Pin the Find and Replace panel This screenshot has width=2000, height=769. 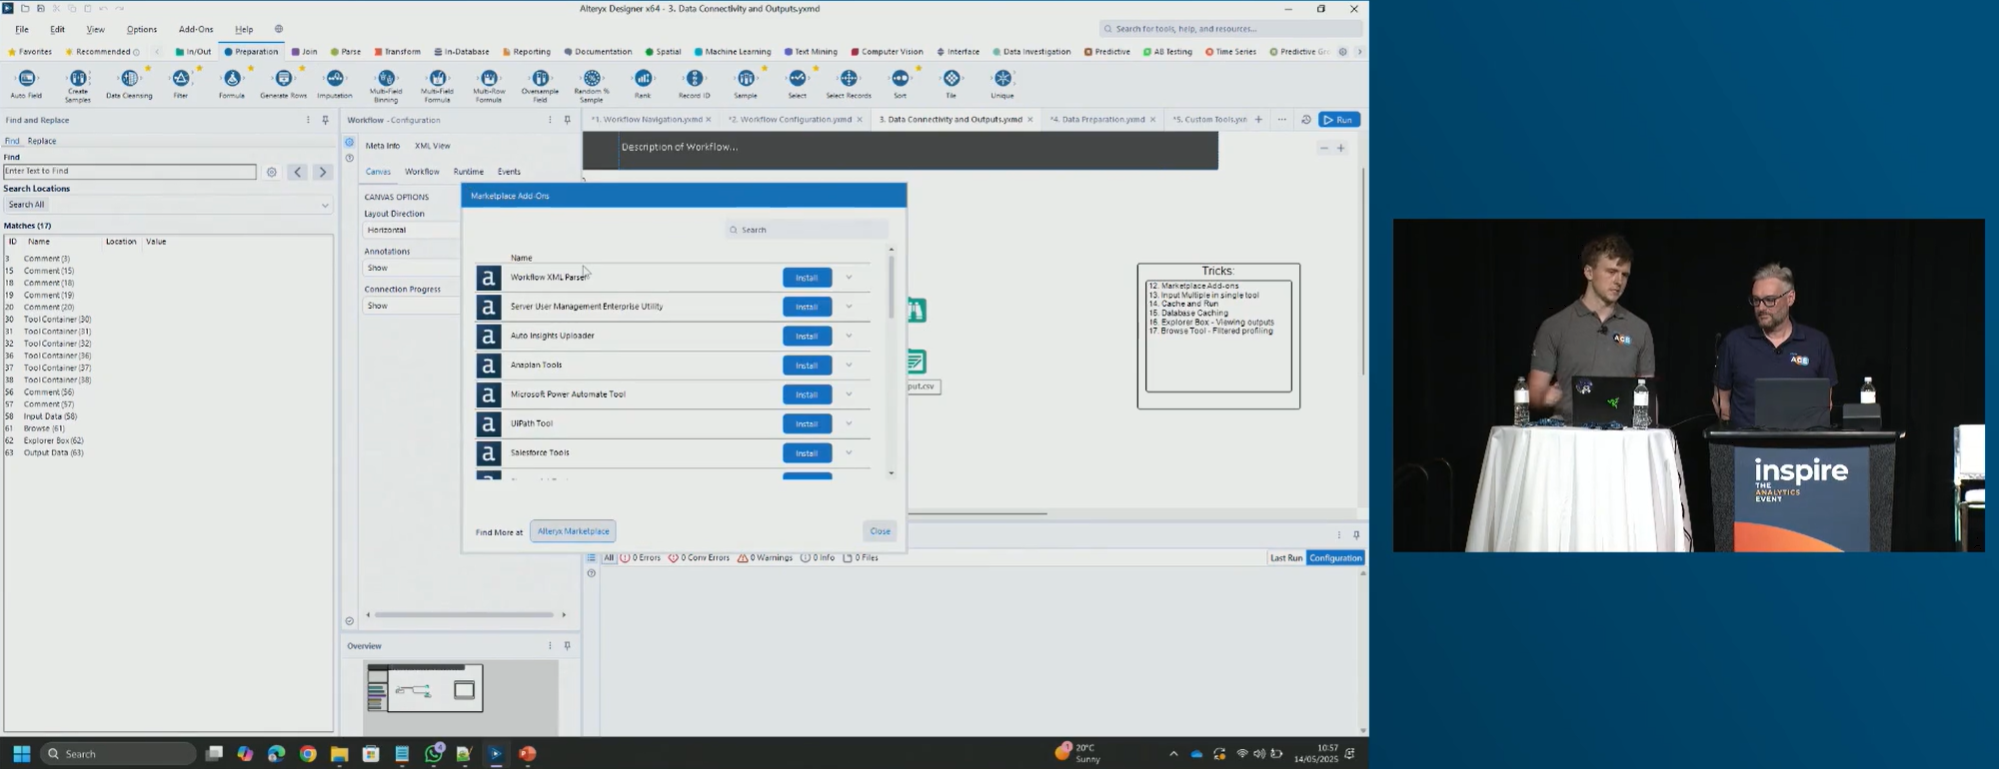[325, 120]
